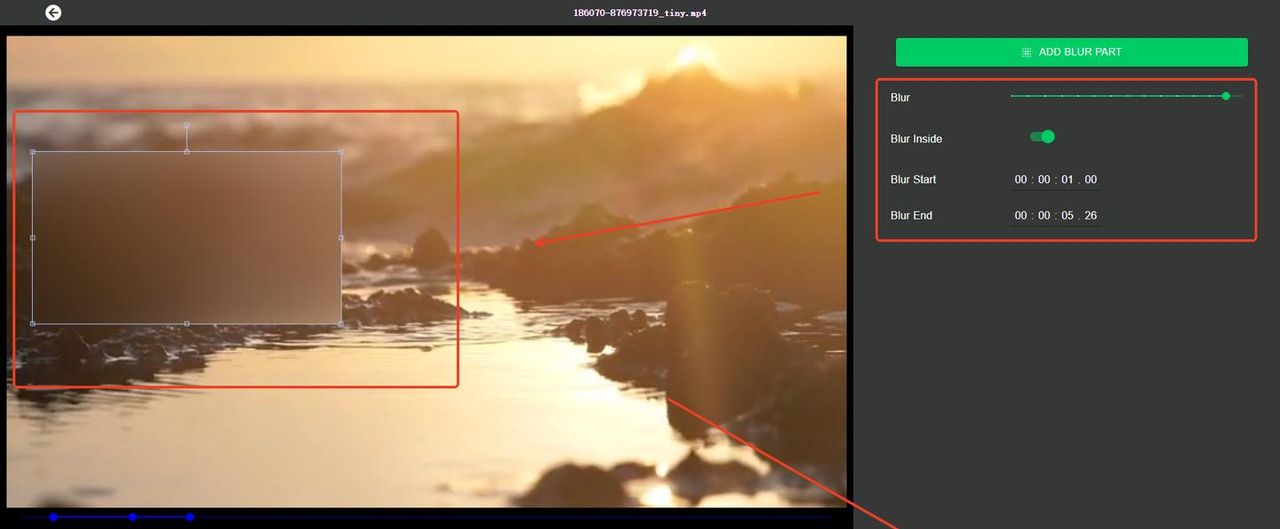Click the Blur End seconds field
This screenshot has width=1280, height=529.
click(1067, 216)
